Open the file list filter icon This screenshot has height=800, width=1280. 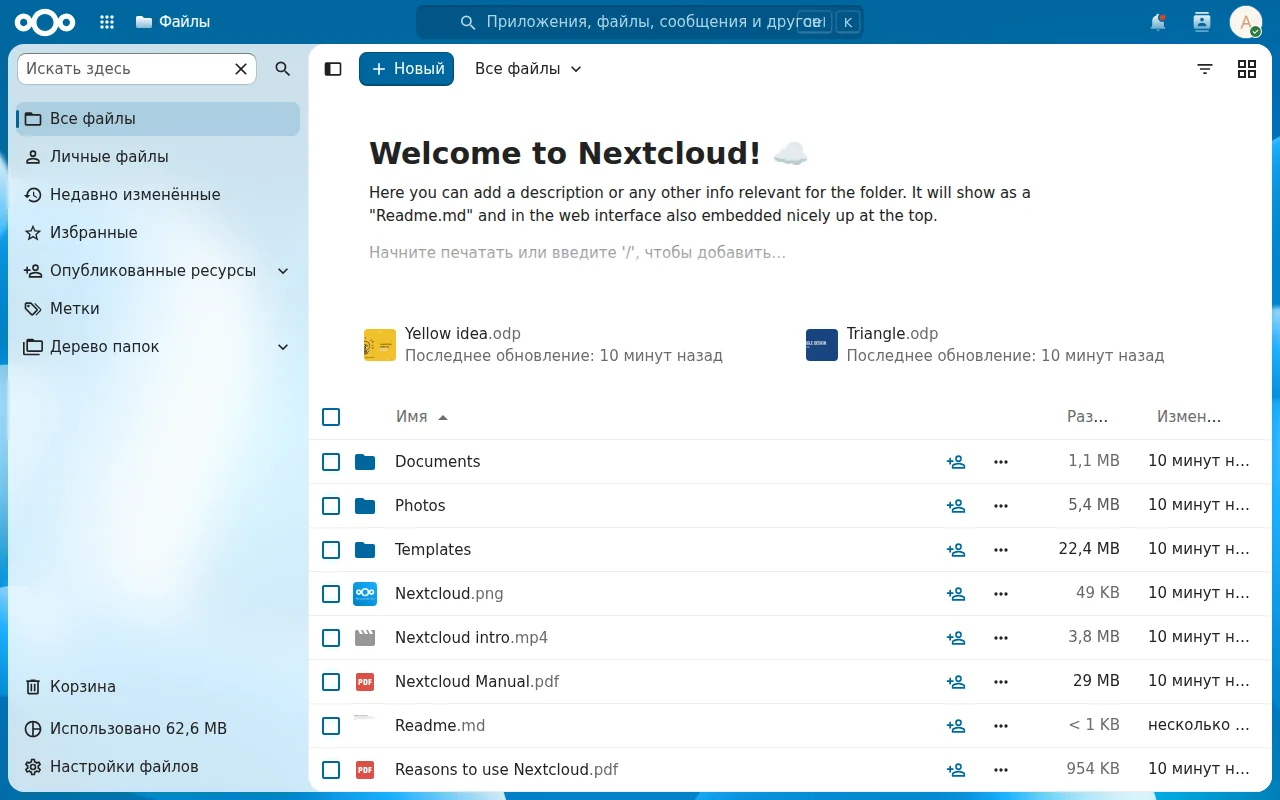pyautogui.click(x=1205, y=69)
